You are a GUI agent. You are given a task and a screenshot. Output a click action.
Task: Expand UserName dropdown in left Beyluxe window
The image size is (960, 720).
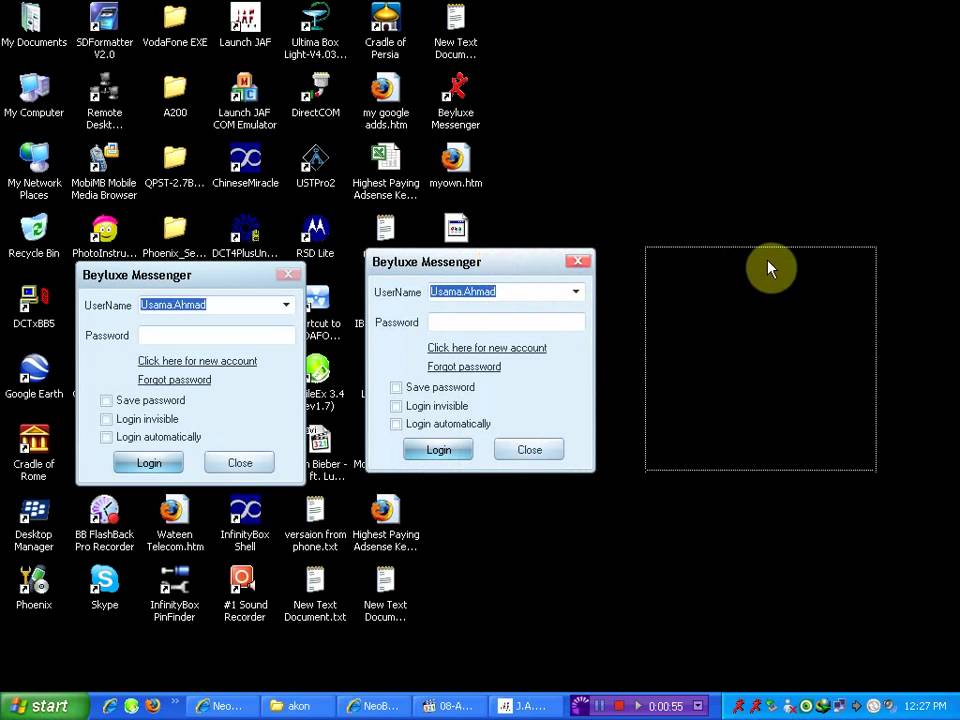click(286, 305)
